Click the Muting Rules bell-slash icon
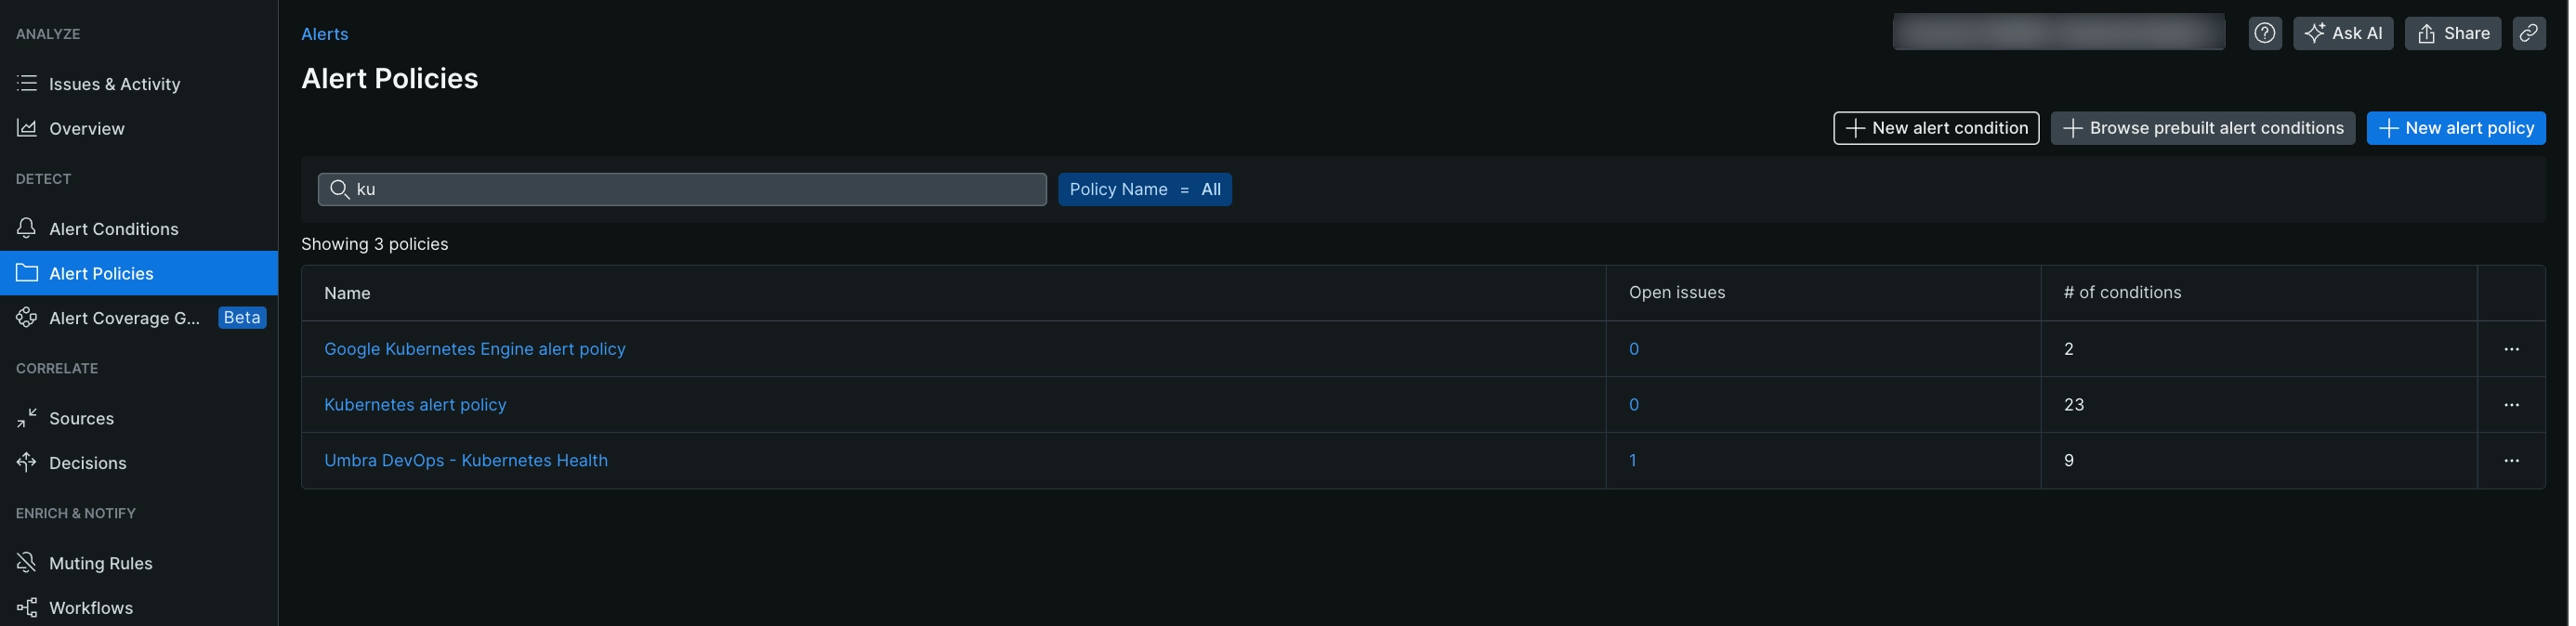 click(27, 563)
